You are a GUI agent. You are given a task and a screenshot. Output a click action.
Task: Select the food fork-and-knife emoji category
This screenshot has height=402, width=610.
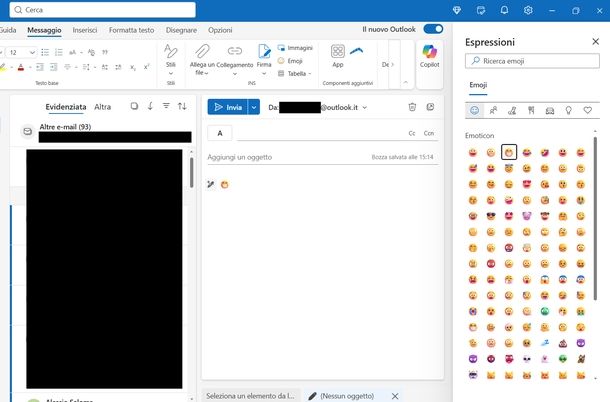pos(531,110)
